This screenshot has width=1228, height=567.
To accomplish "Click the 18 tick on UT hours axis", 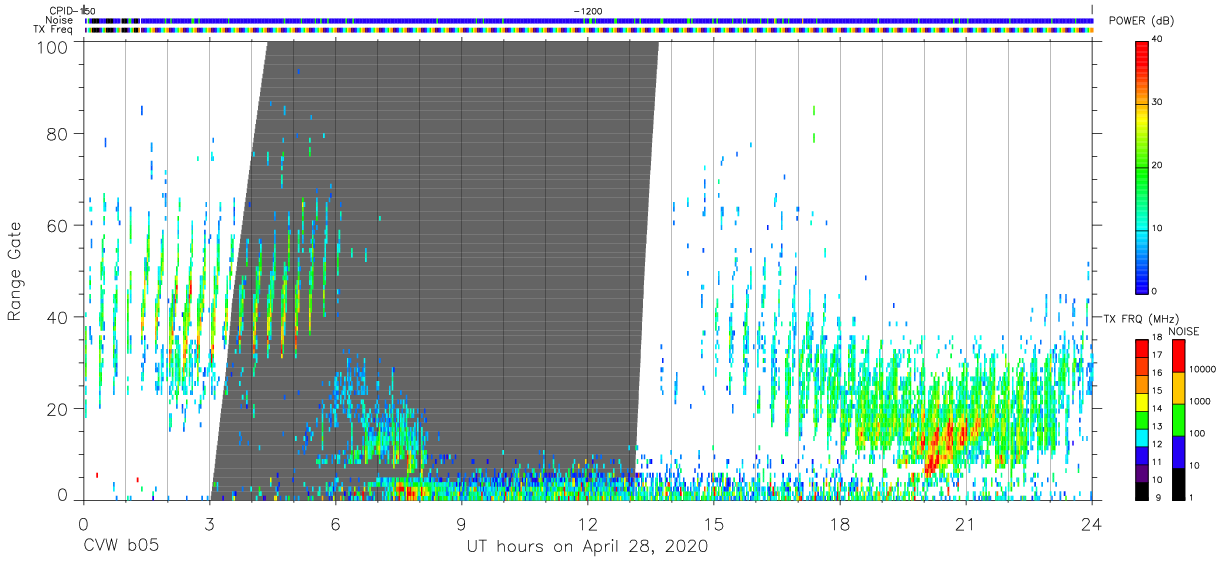I will coord(840,523).
